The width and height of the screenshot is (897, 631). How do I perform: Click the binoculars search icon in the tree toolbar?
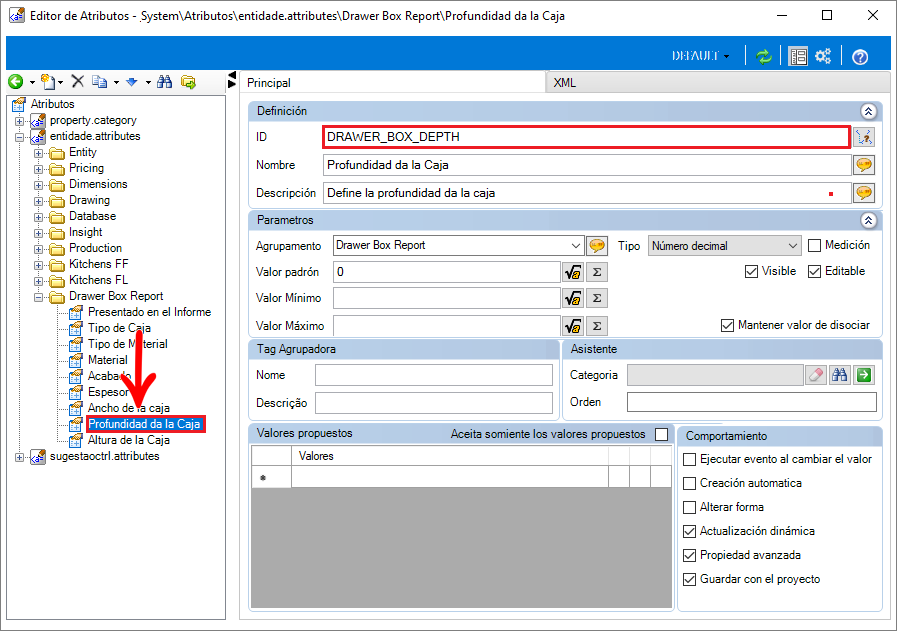pyautogui.click(x=165, y=82)
